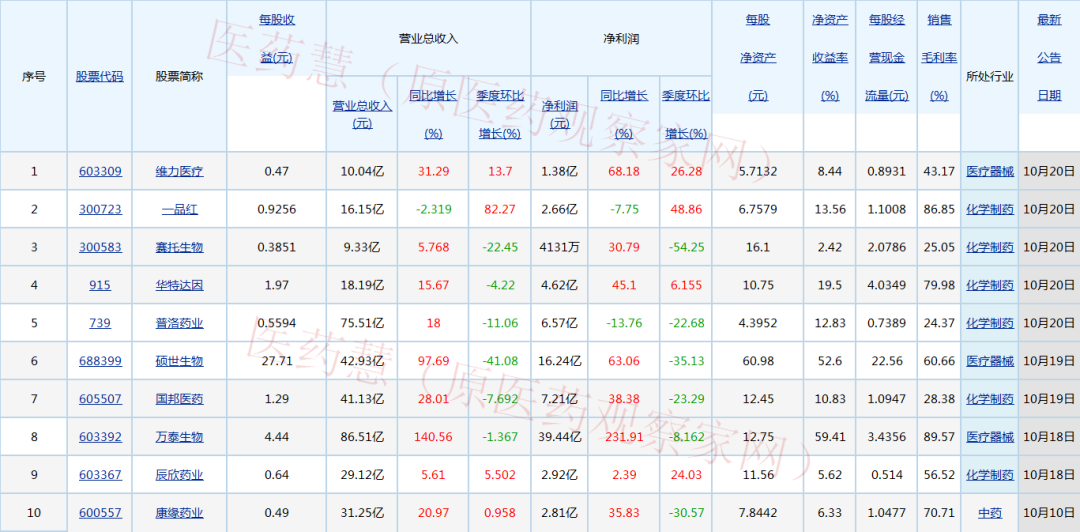Viewport: 1080px width, 532px height.
Task: Sort by 最新公告日期 column header
Action: pos(1049,58)
